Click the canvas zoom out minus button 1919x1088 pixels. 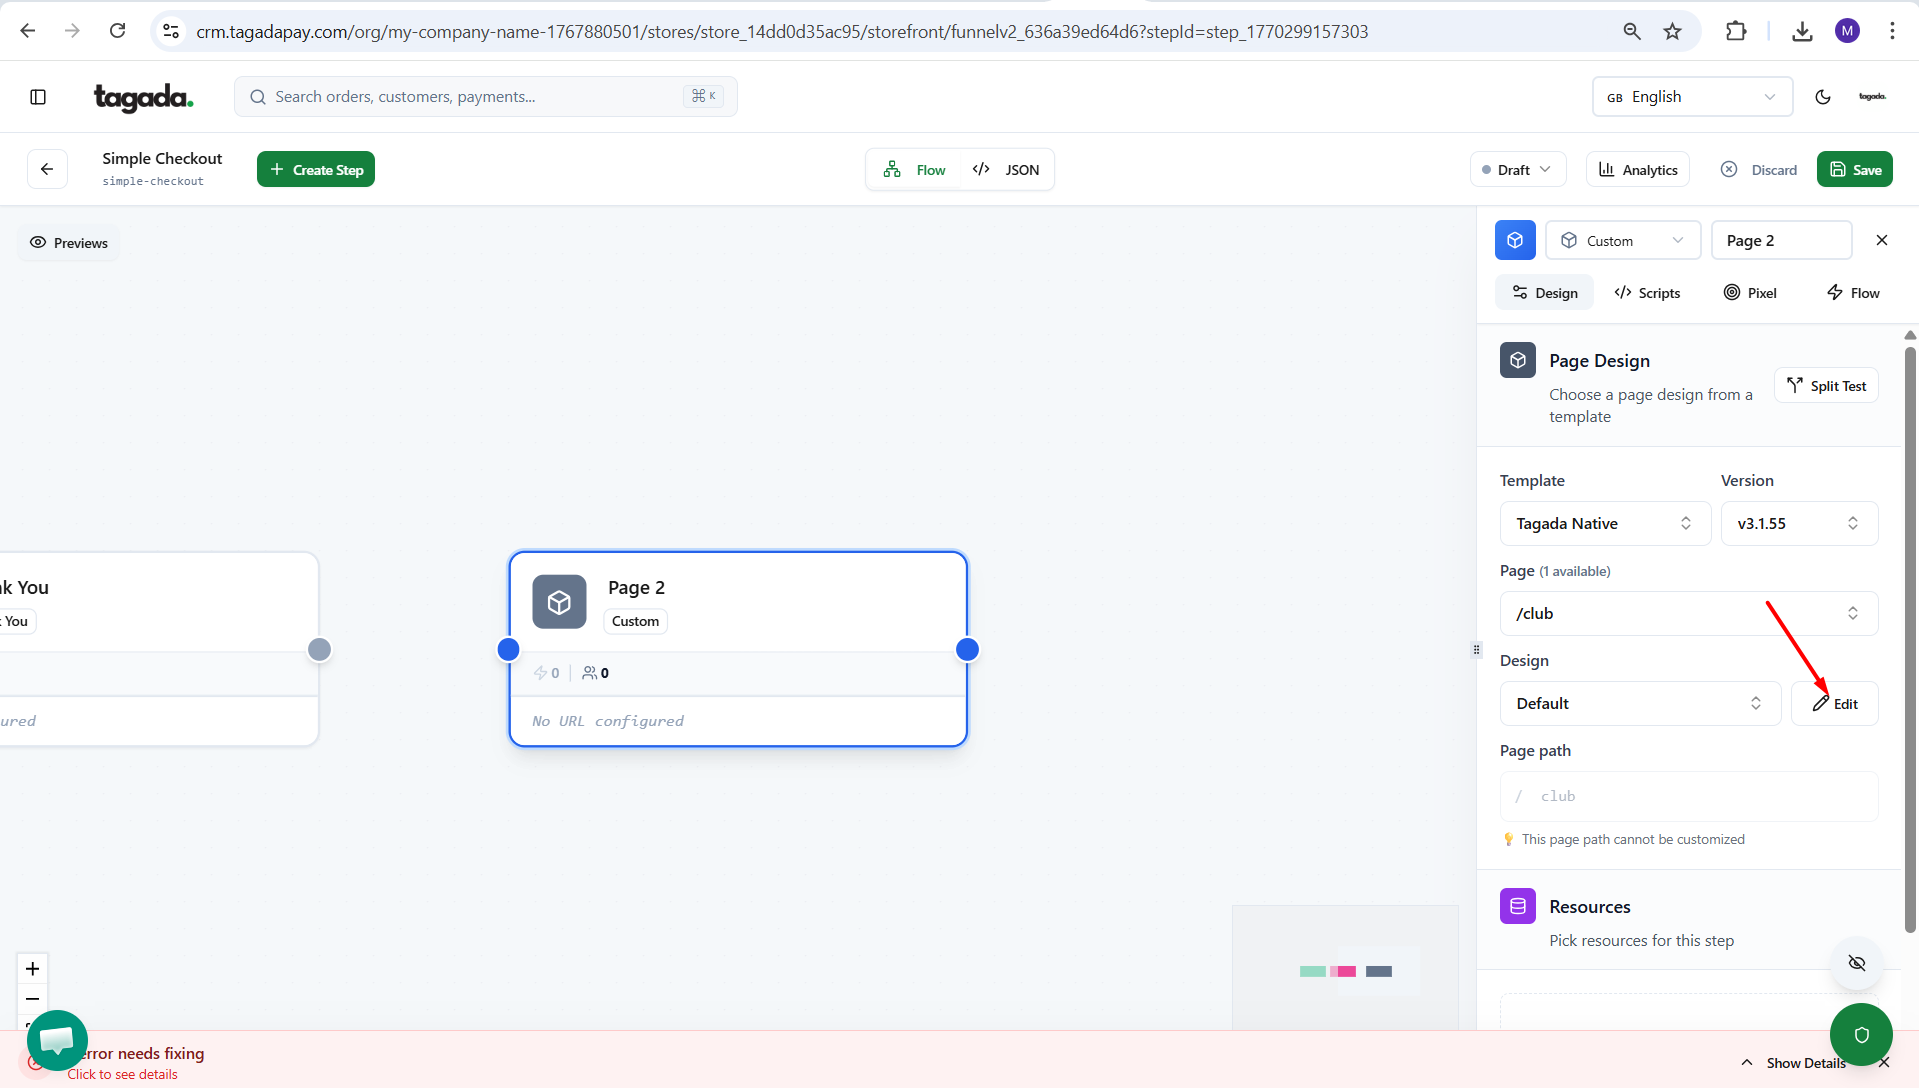[x=32, y=998]
